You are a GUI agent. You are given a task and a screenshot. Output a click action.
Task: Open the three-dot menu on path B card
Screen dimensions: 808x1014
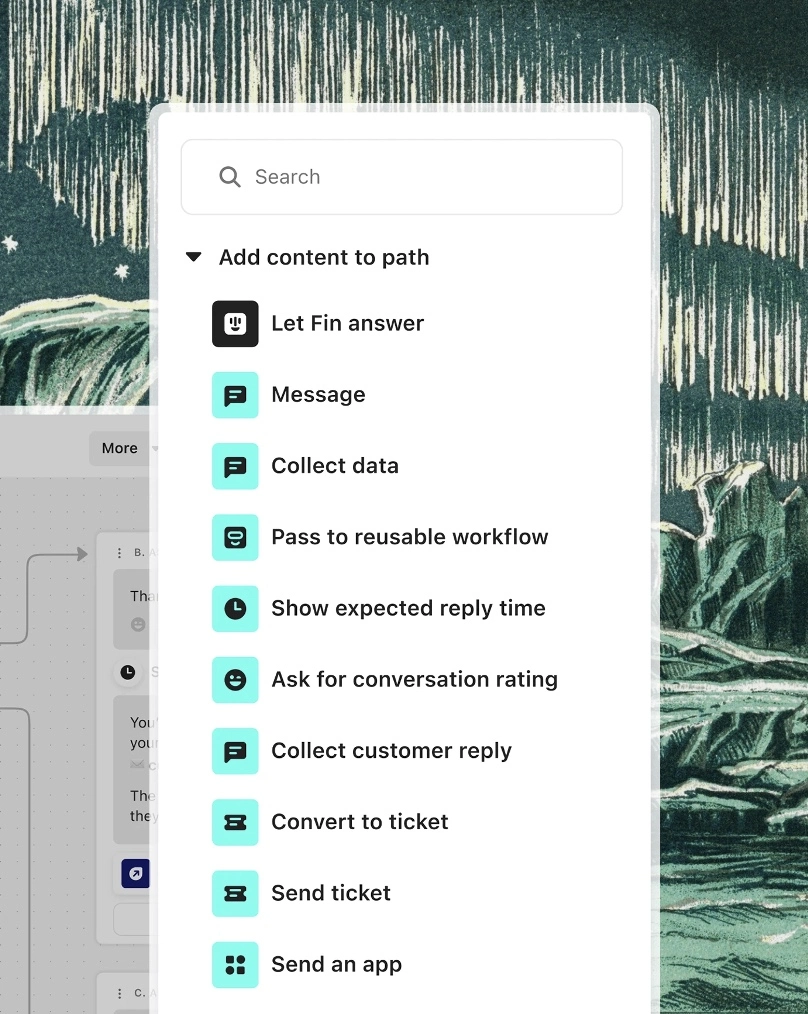pyautogui.click(x=120, y=552)
